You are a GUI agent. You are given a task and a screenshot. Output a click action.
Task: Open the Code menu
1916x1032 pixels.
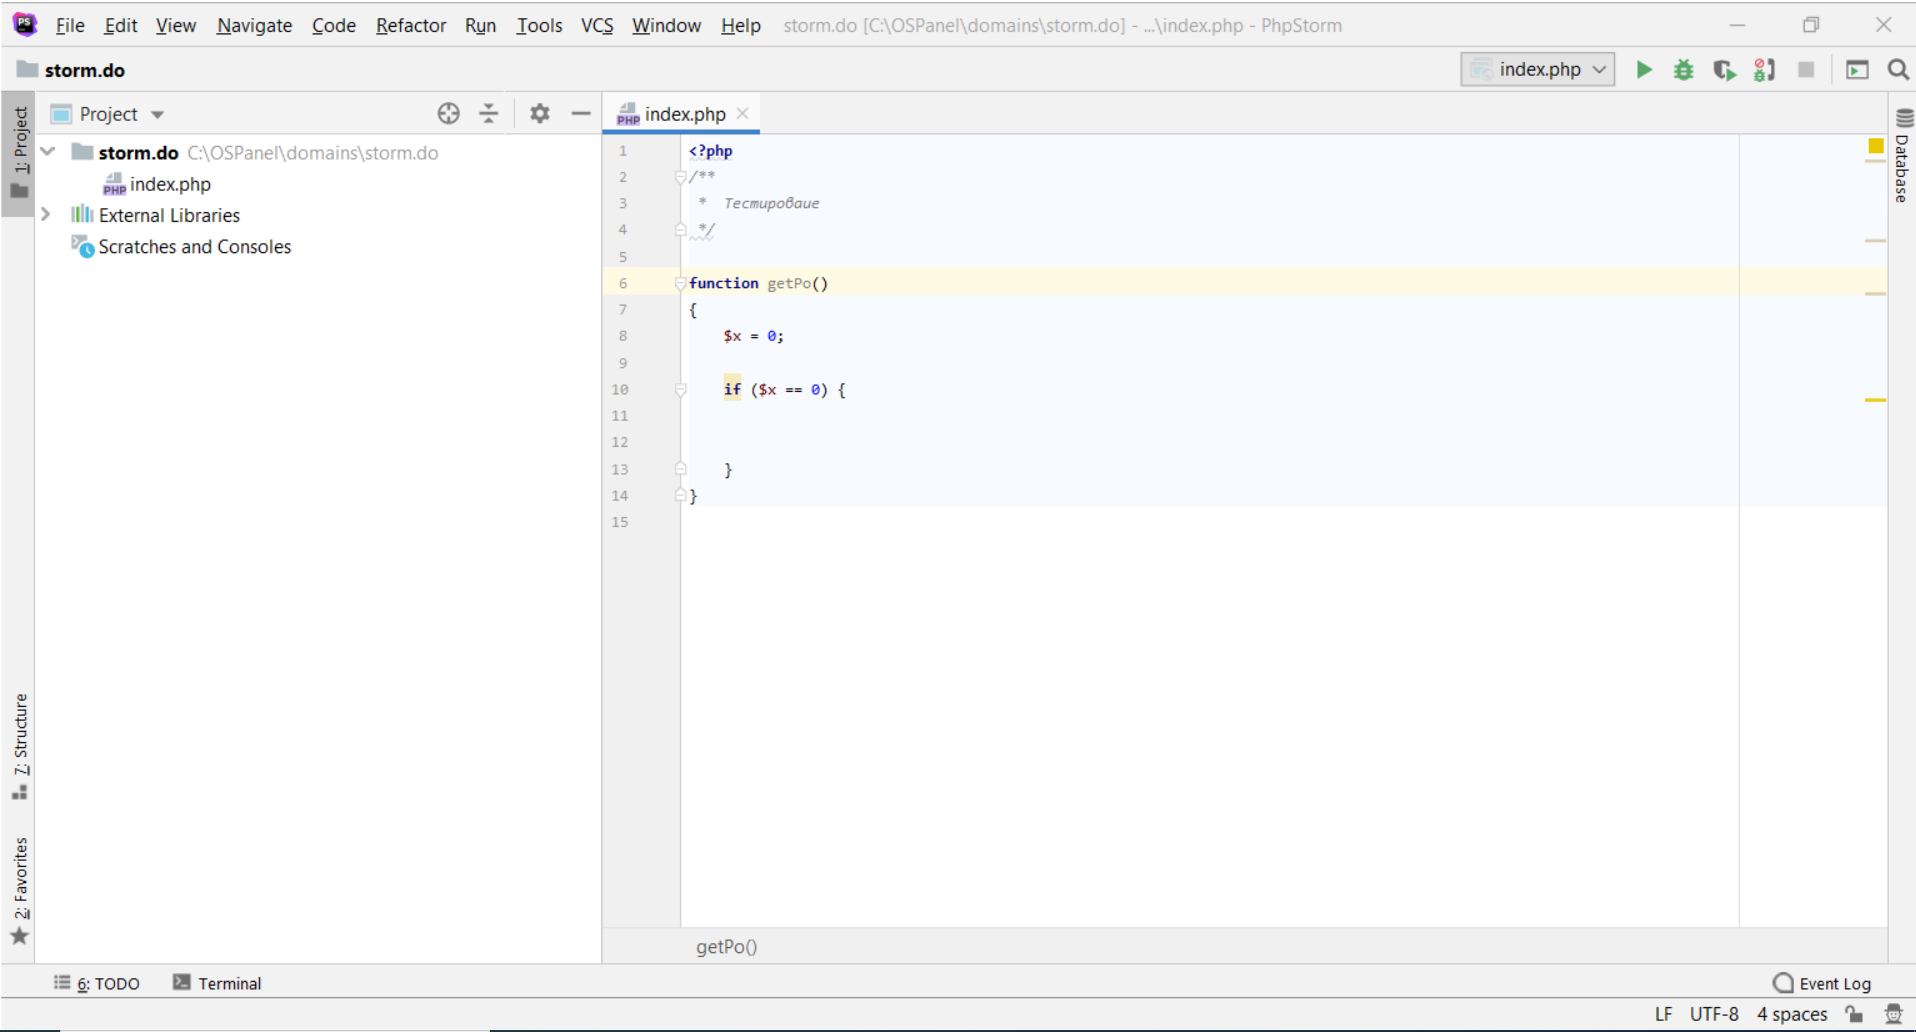[333, 25]
